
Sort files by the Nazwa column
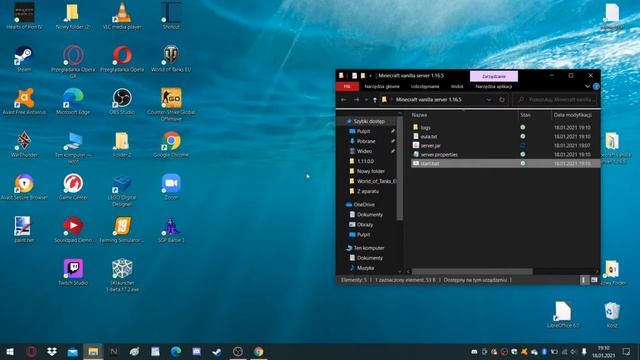tap(419, 115)
